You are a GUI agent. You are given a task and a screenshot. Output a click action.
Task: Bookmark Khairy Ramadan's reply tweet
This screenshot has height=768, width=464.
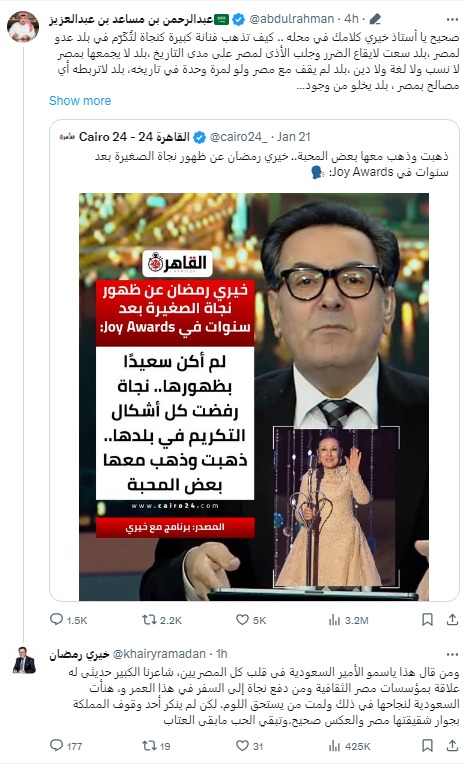[x=427, y=745]
